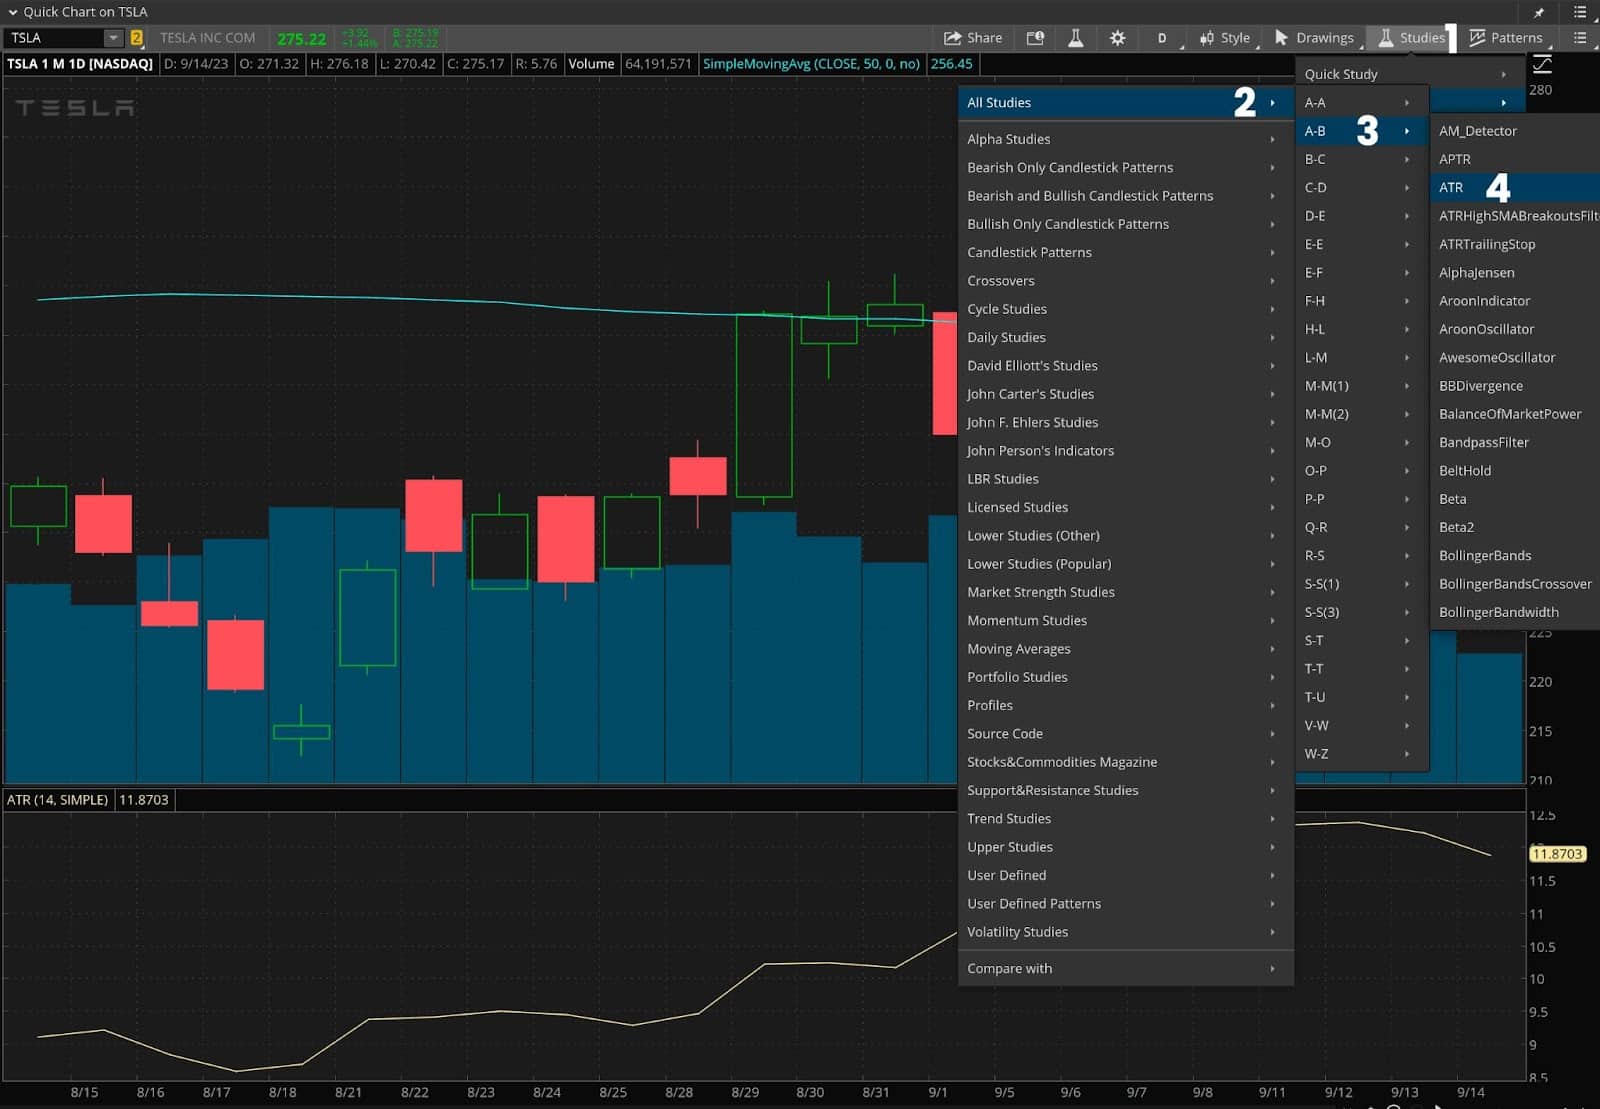This screenshot has height=1109, width=1600.
Task: Open the TSLA symbol dropdown arrow
Action: pos(113,38)
